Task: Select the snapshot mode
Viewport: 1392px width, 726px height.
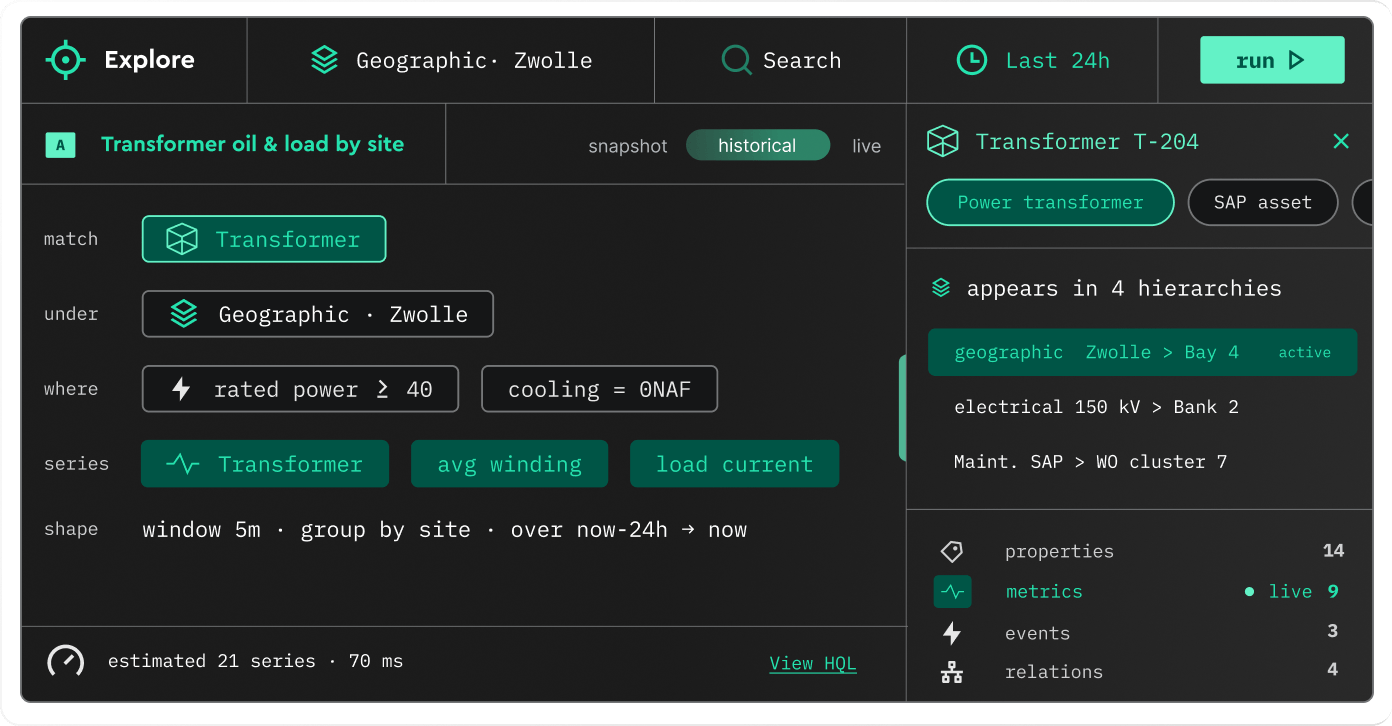Action: [x=627, y=146]
